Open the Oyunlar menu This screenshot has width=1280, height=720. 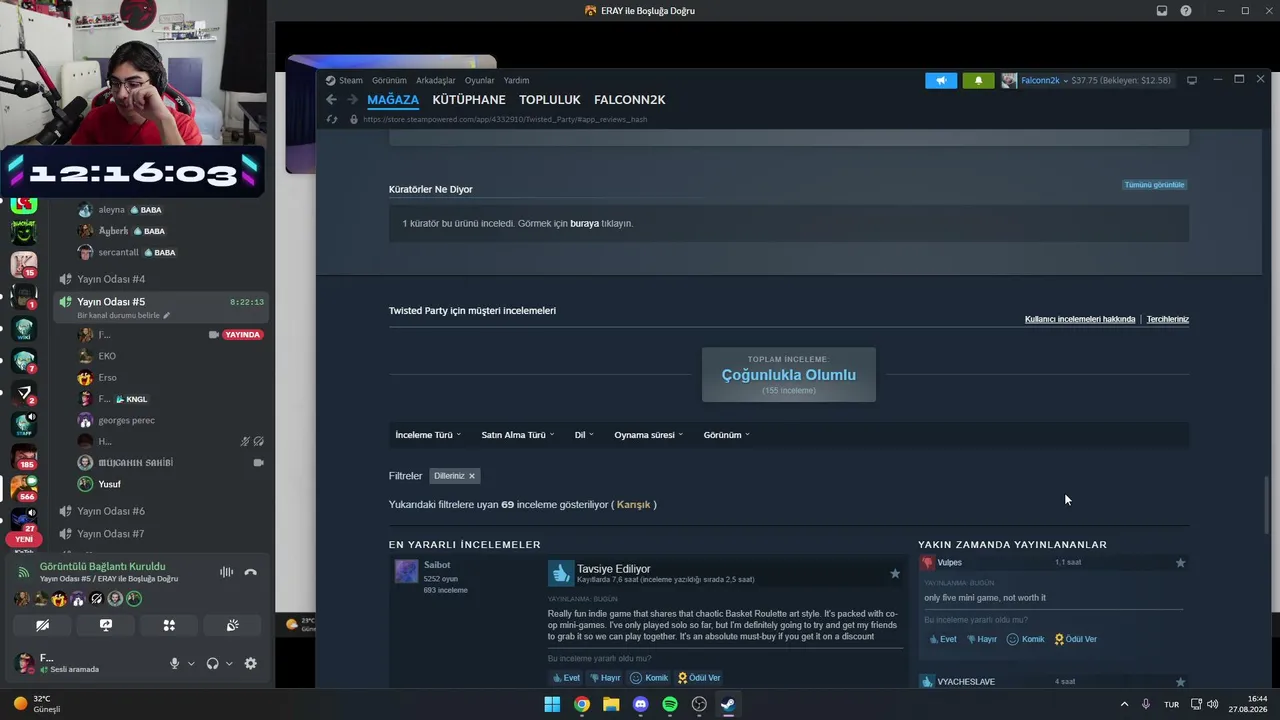click(480, 81)
